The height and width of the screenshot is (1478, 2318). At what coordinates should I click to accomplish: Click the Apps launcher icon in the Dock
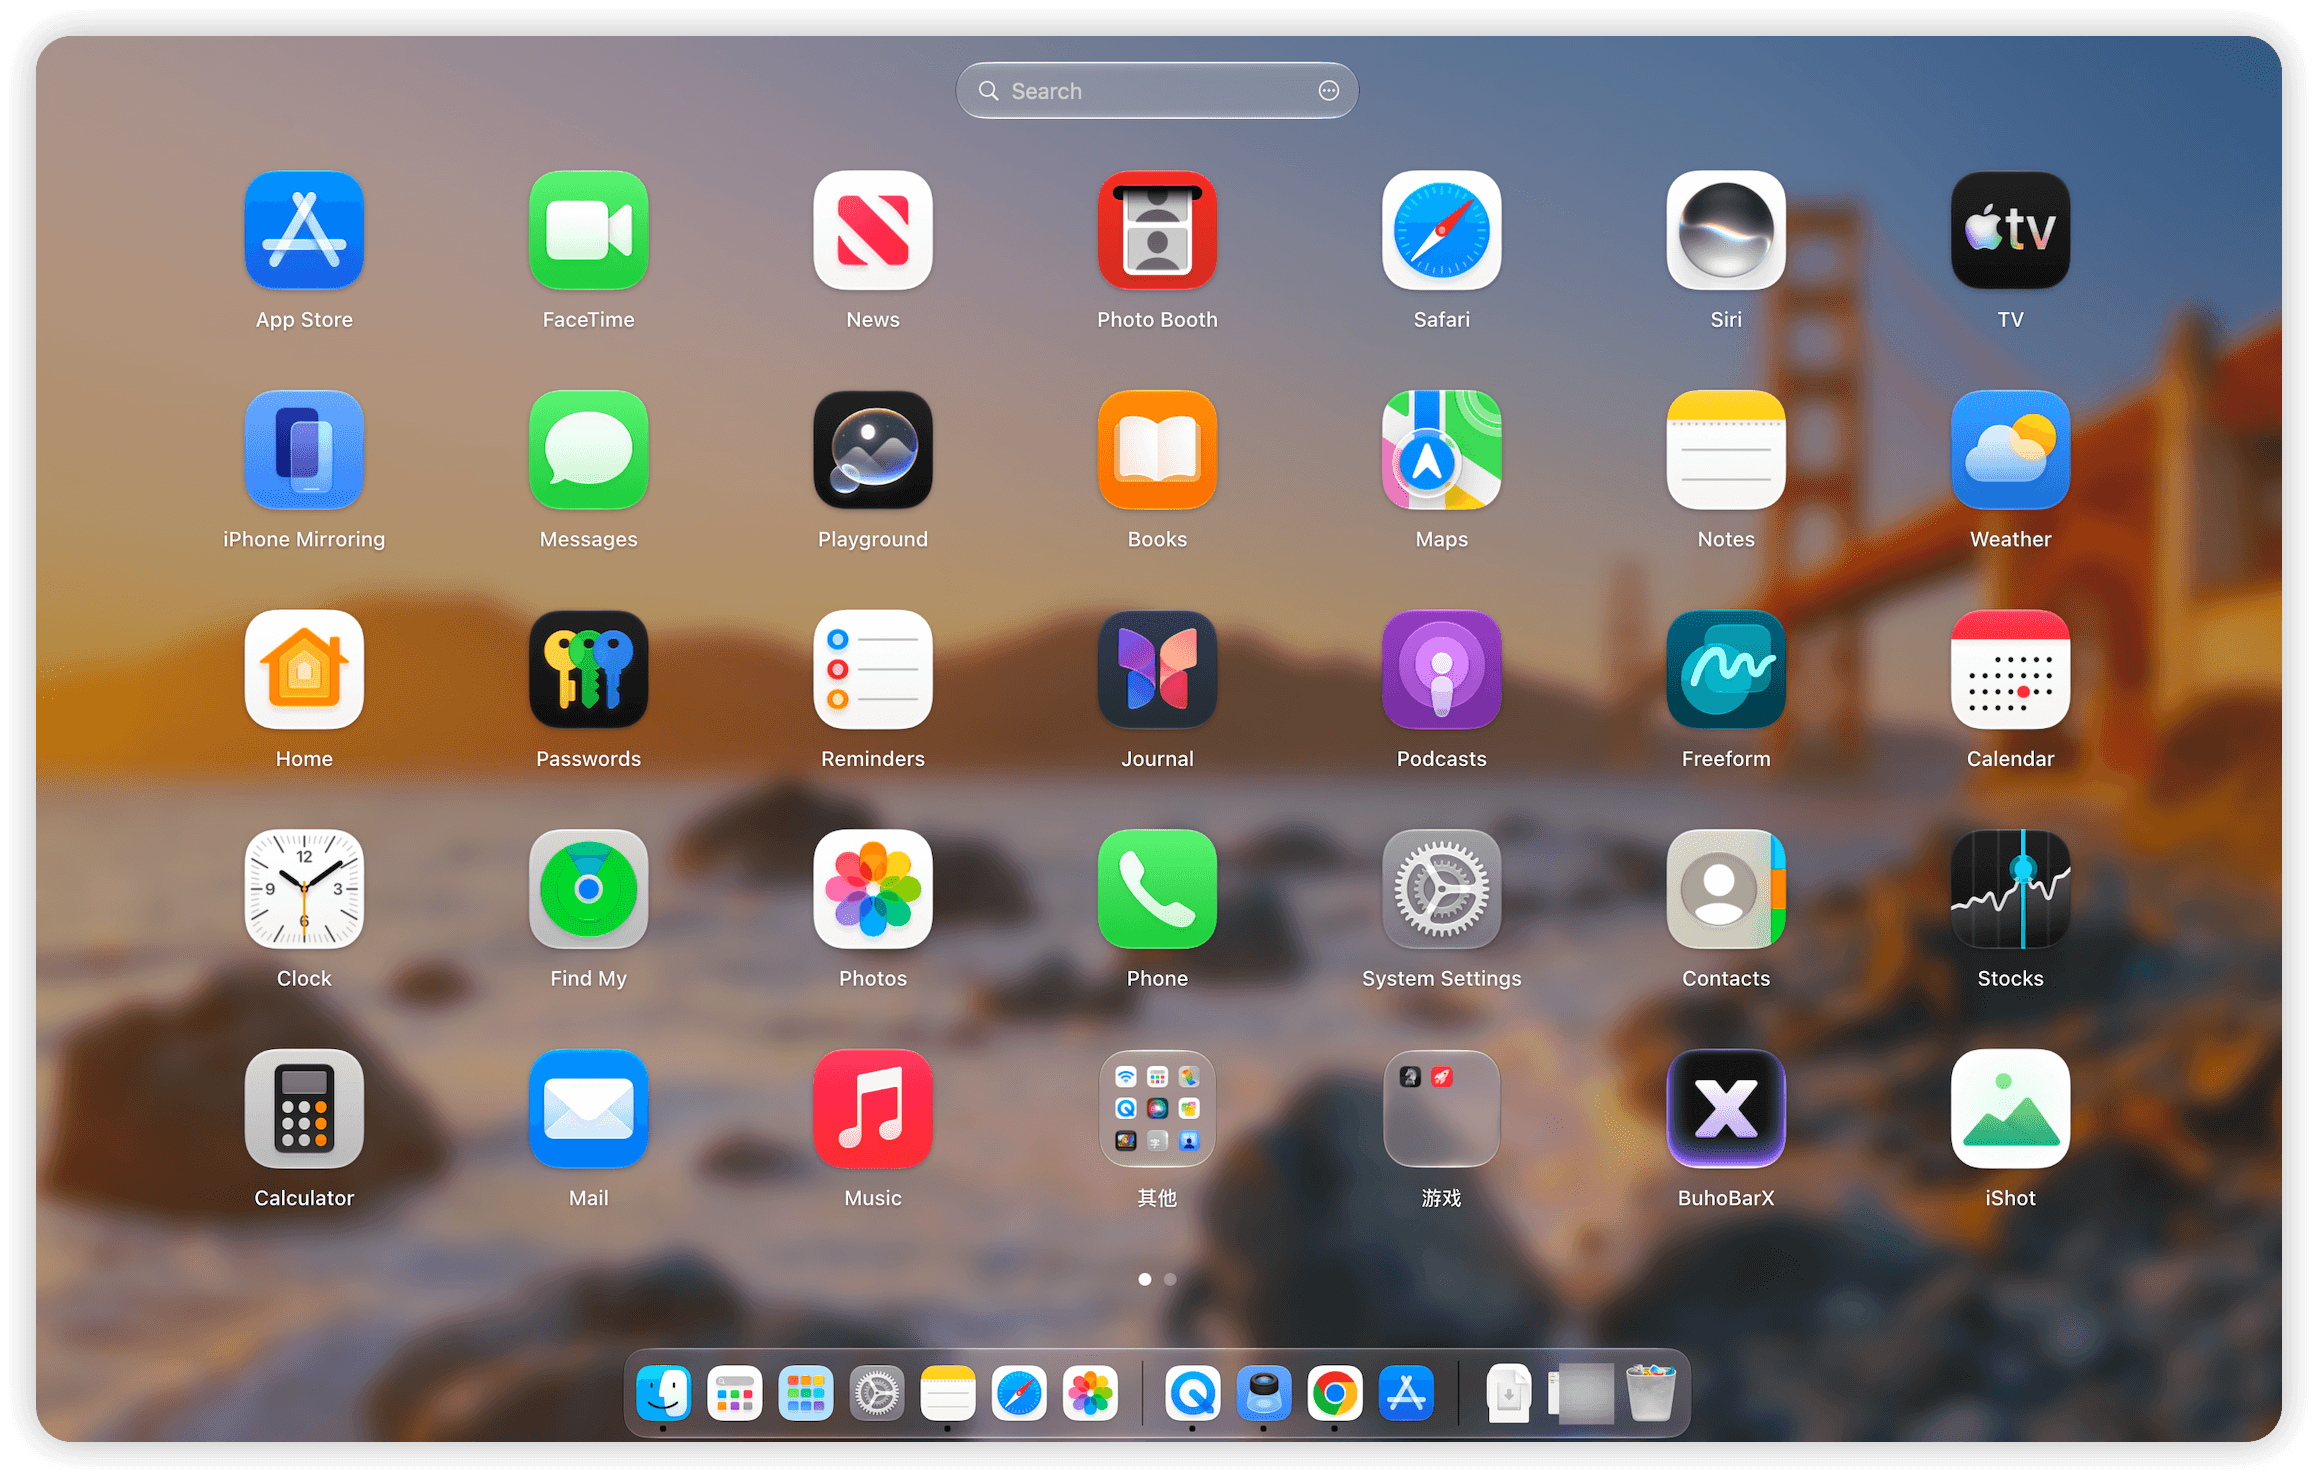(x=735, y=1393)
